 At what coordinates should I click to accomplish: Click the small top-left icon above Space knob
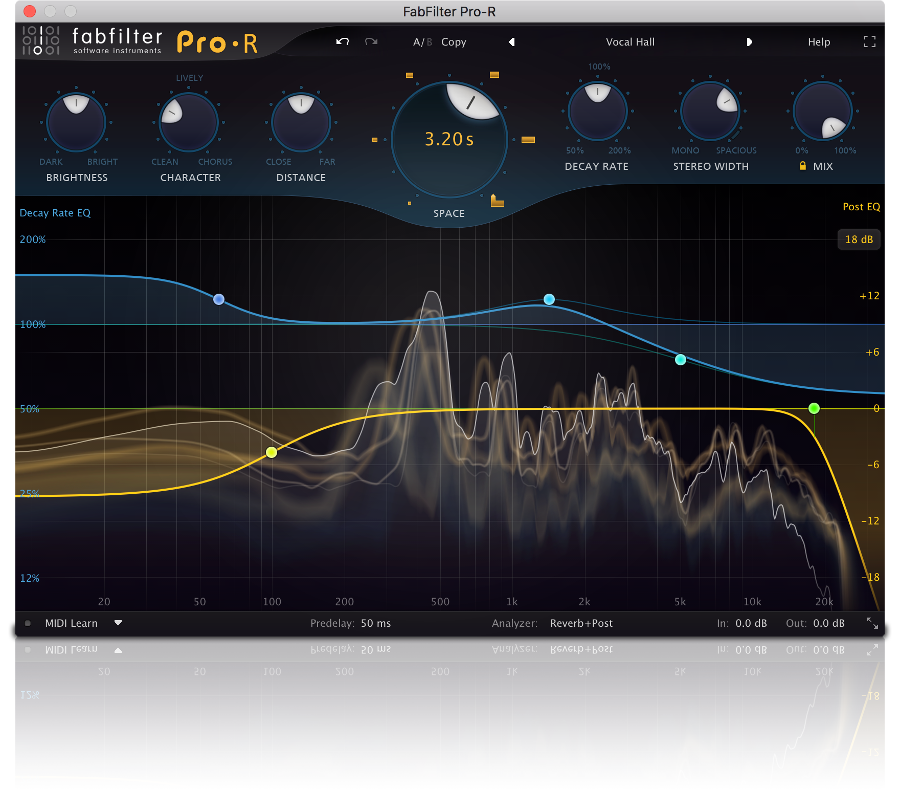pos(409,75)
